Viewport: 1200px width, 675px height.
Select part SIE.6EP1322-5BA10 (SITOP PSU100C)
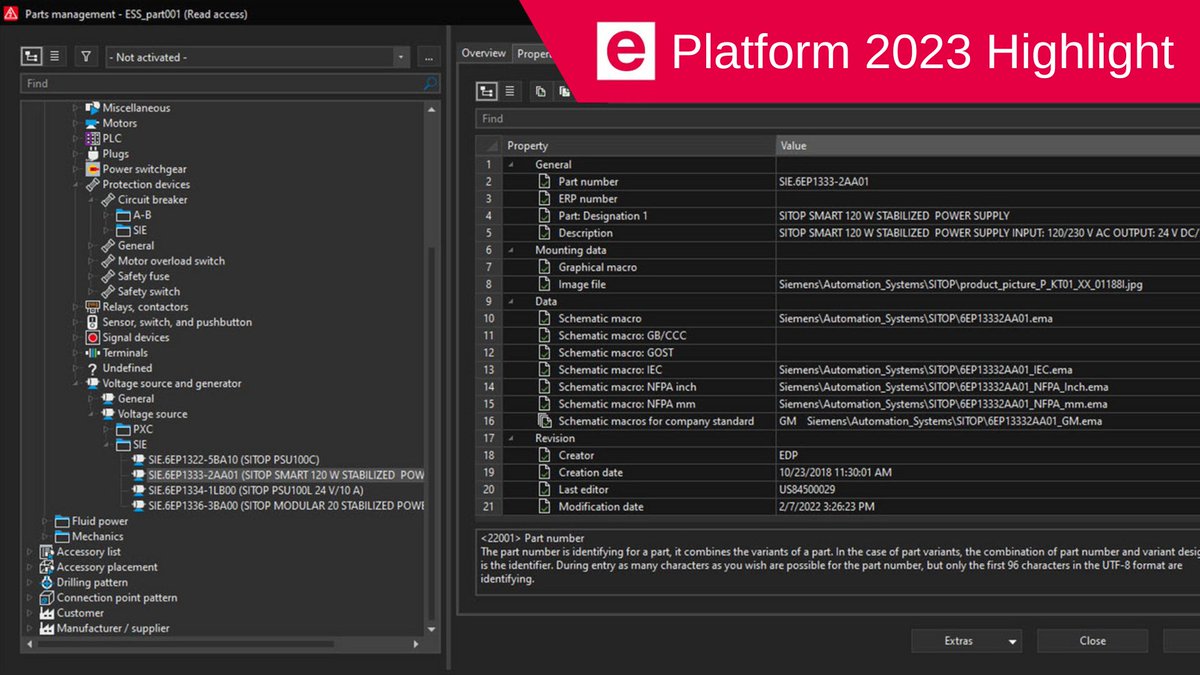233,460
